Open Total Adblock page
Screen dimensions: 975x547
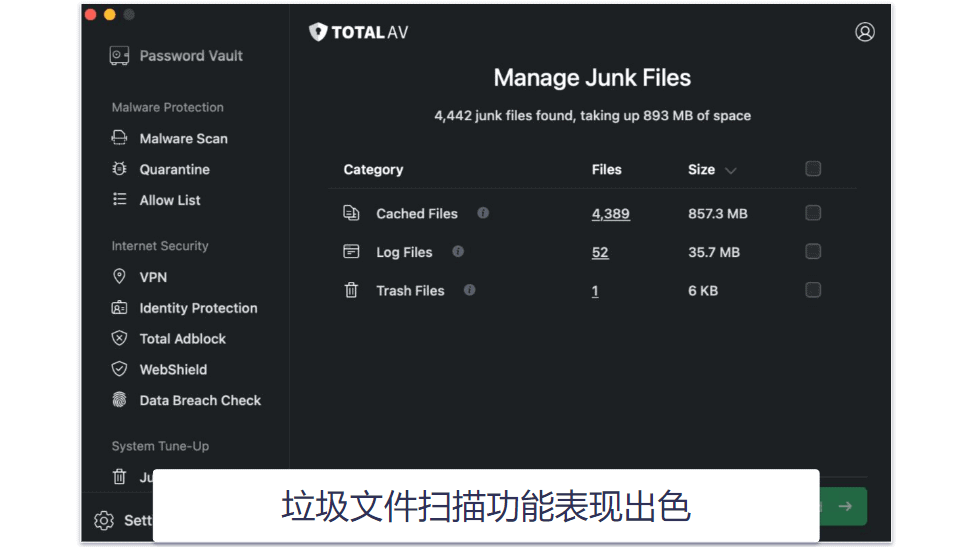click(x=183, y=339)
